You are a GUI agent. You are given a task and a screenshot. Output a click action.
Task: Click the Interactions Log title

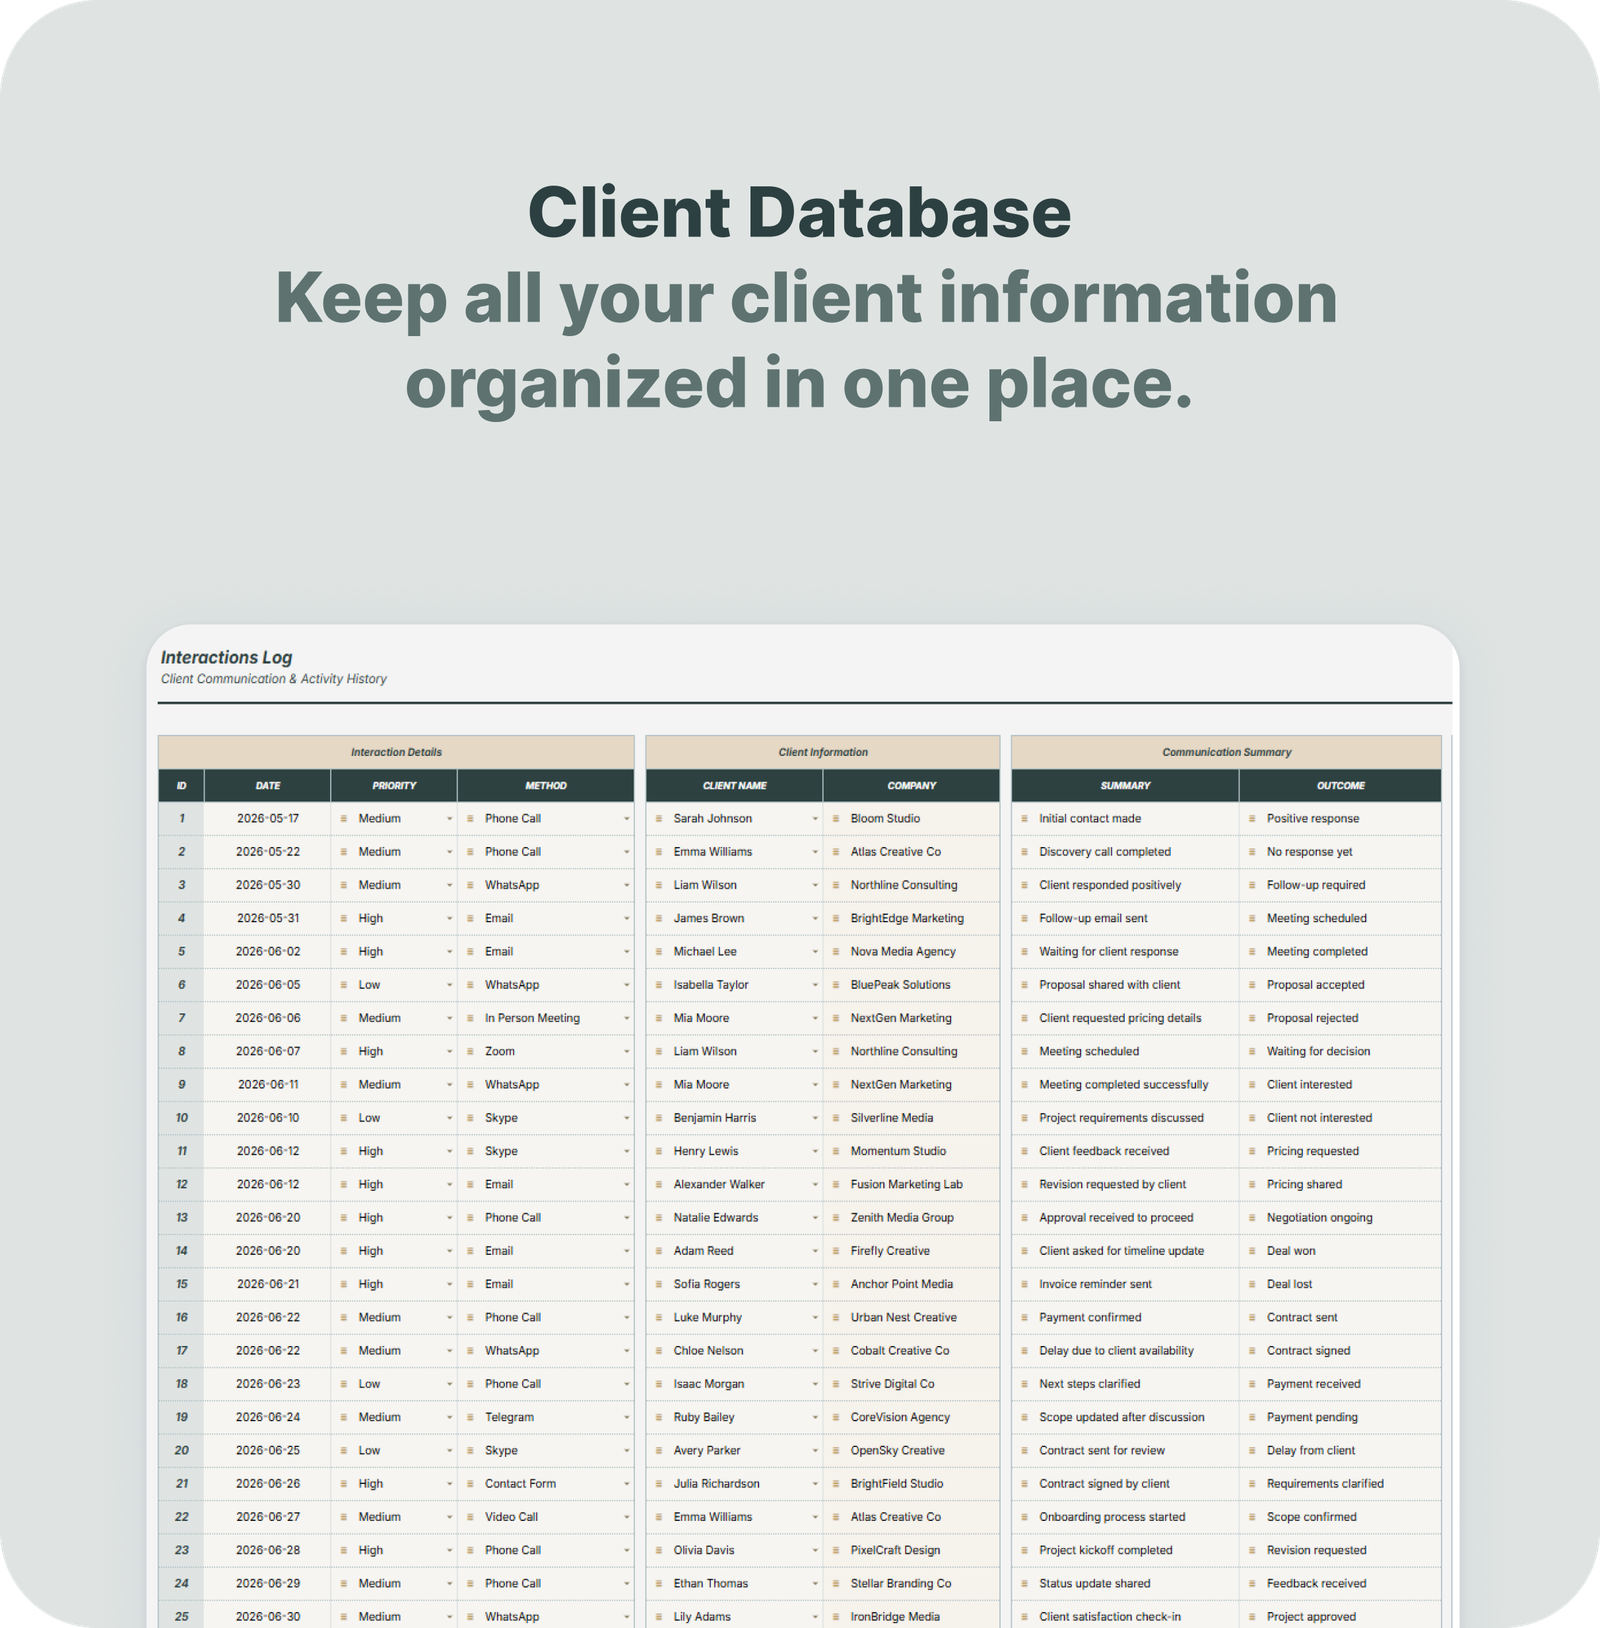pyautogui.click(x=226, y=657)
